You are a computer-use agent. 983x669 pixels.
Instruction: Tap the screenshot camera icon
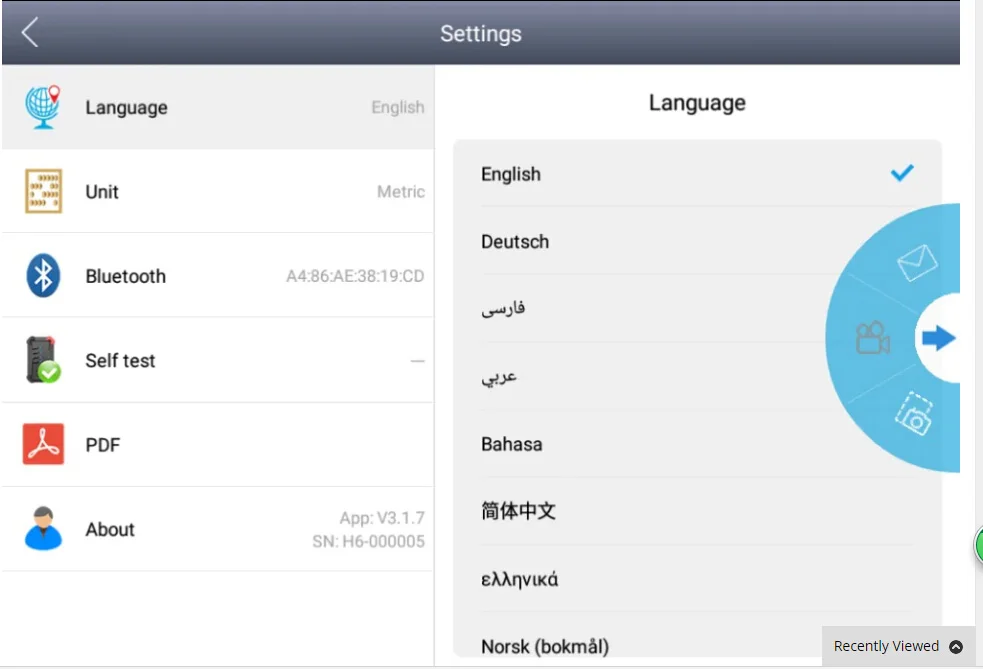click(914, 414)
